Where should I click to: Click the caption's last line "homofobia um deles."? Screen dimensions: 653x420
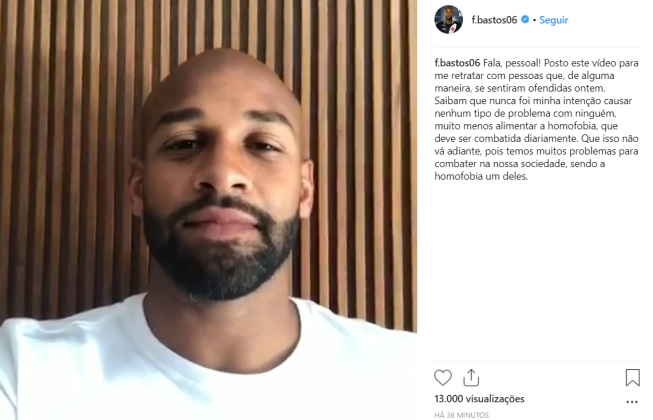(481, 176)
